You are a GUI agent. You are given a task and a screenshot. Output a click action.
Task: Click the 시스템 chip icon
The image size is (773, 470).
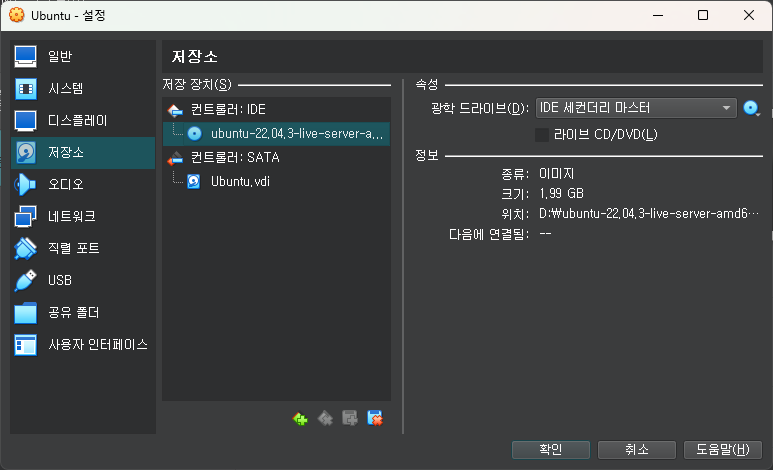pos(25,89)
